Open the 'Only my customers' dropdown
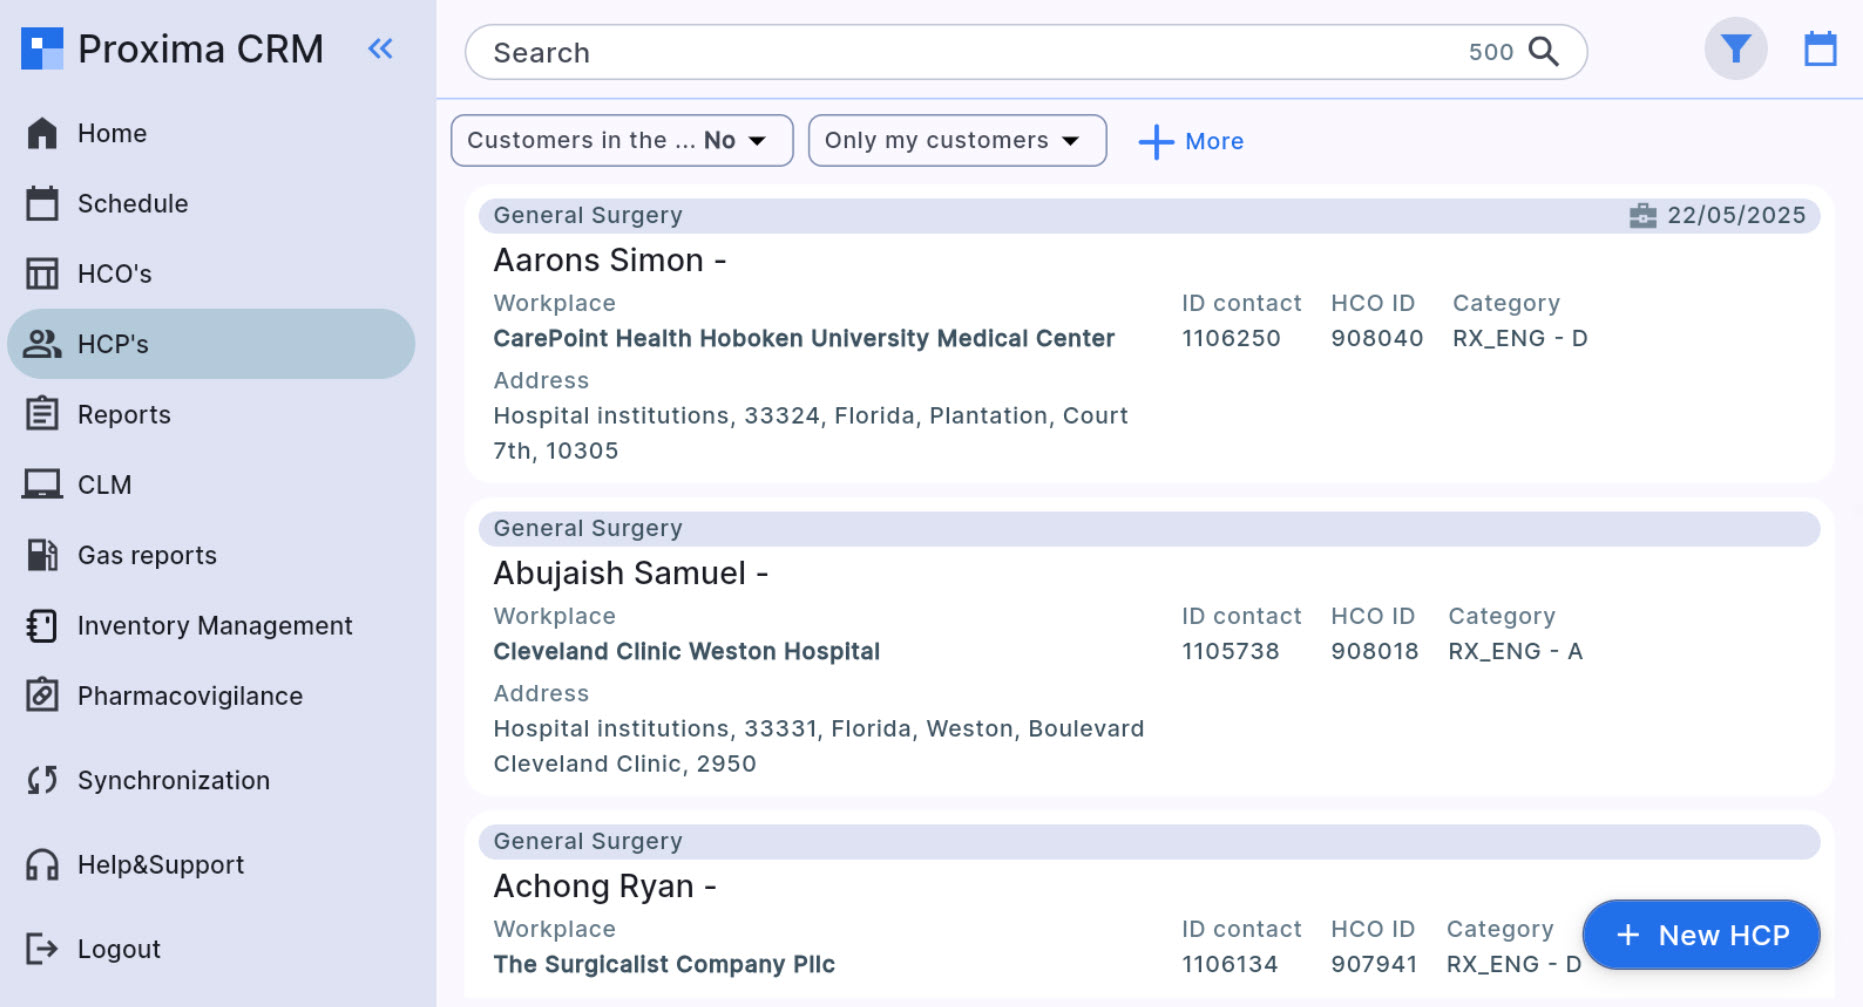Viewport: 1863px width, 1007px height. point(956,141)
